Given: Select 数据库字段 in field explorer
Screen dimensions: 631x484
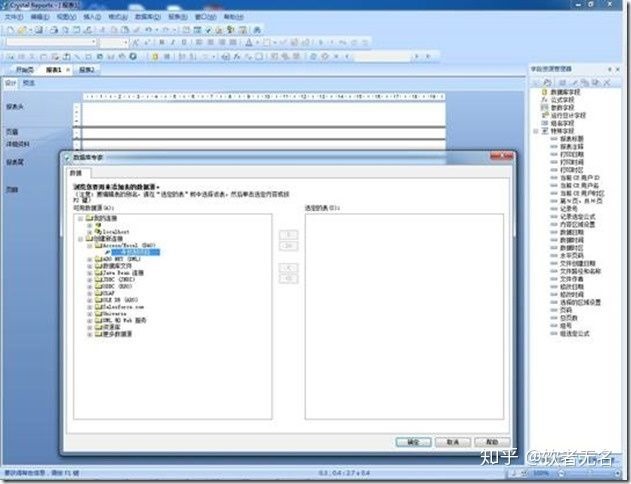Looking at the screenshot, I should point(565,92).
